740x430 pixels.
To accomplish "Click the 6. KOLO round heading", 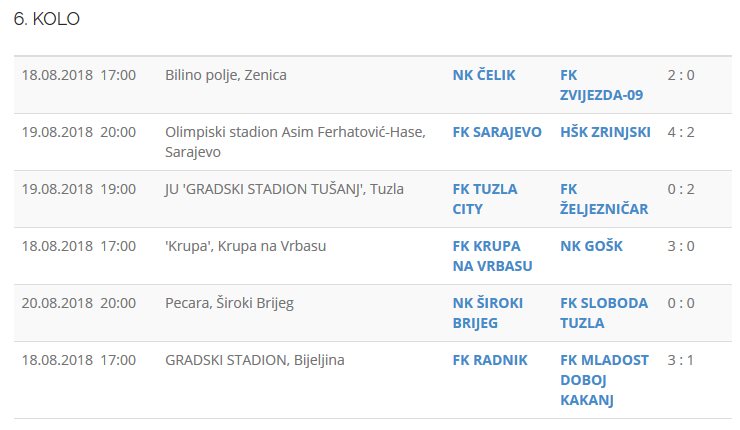I will pyautogui.click(x=47, y=20).
